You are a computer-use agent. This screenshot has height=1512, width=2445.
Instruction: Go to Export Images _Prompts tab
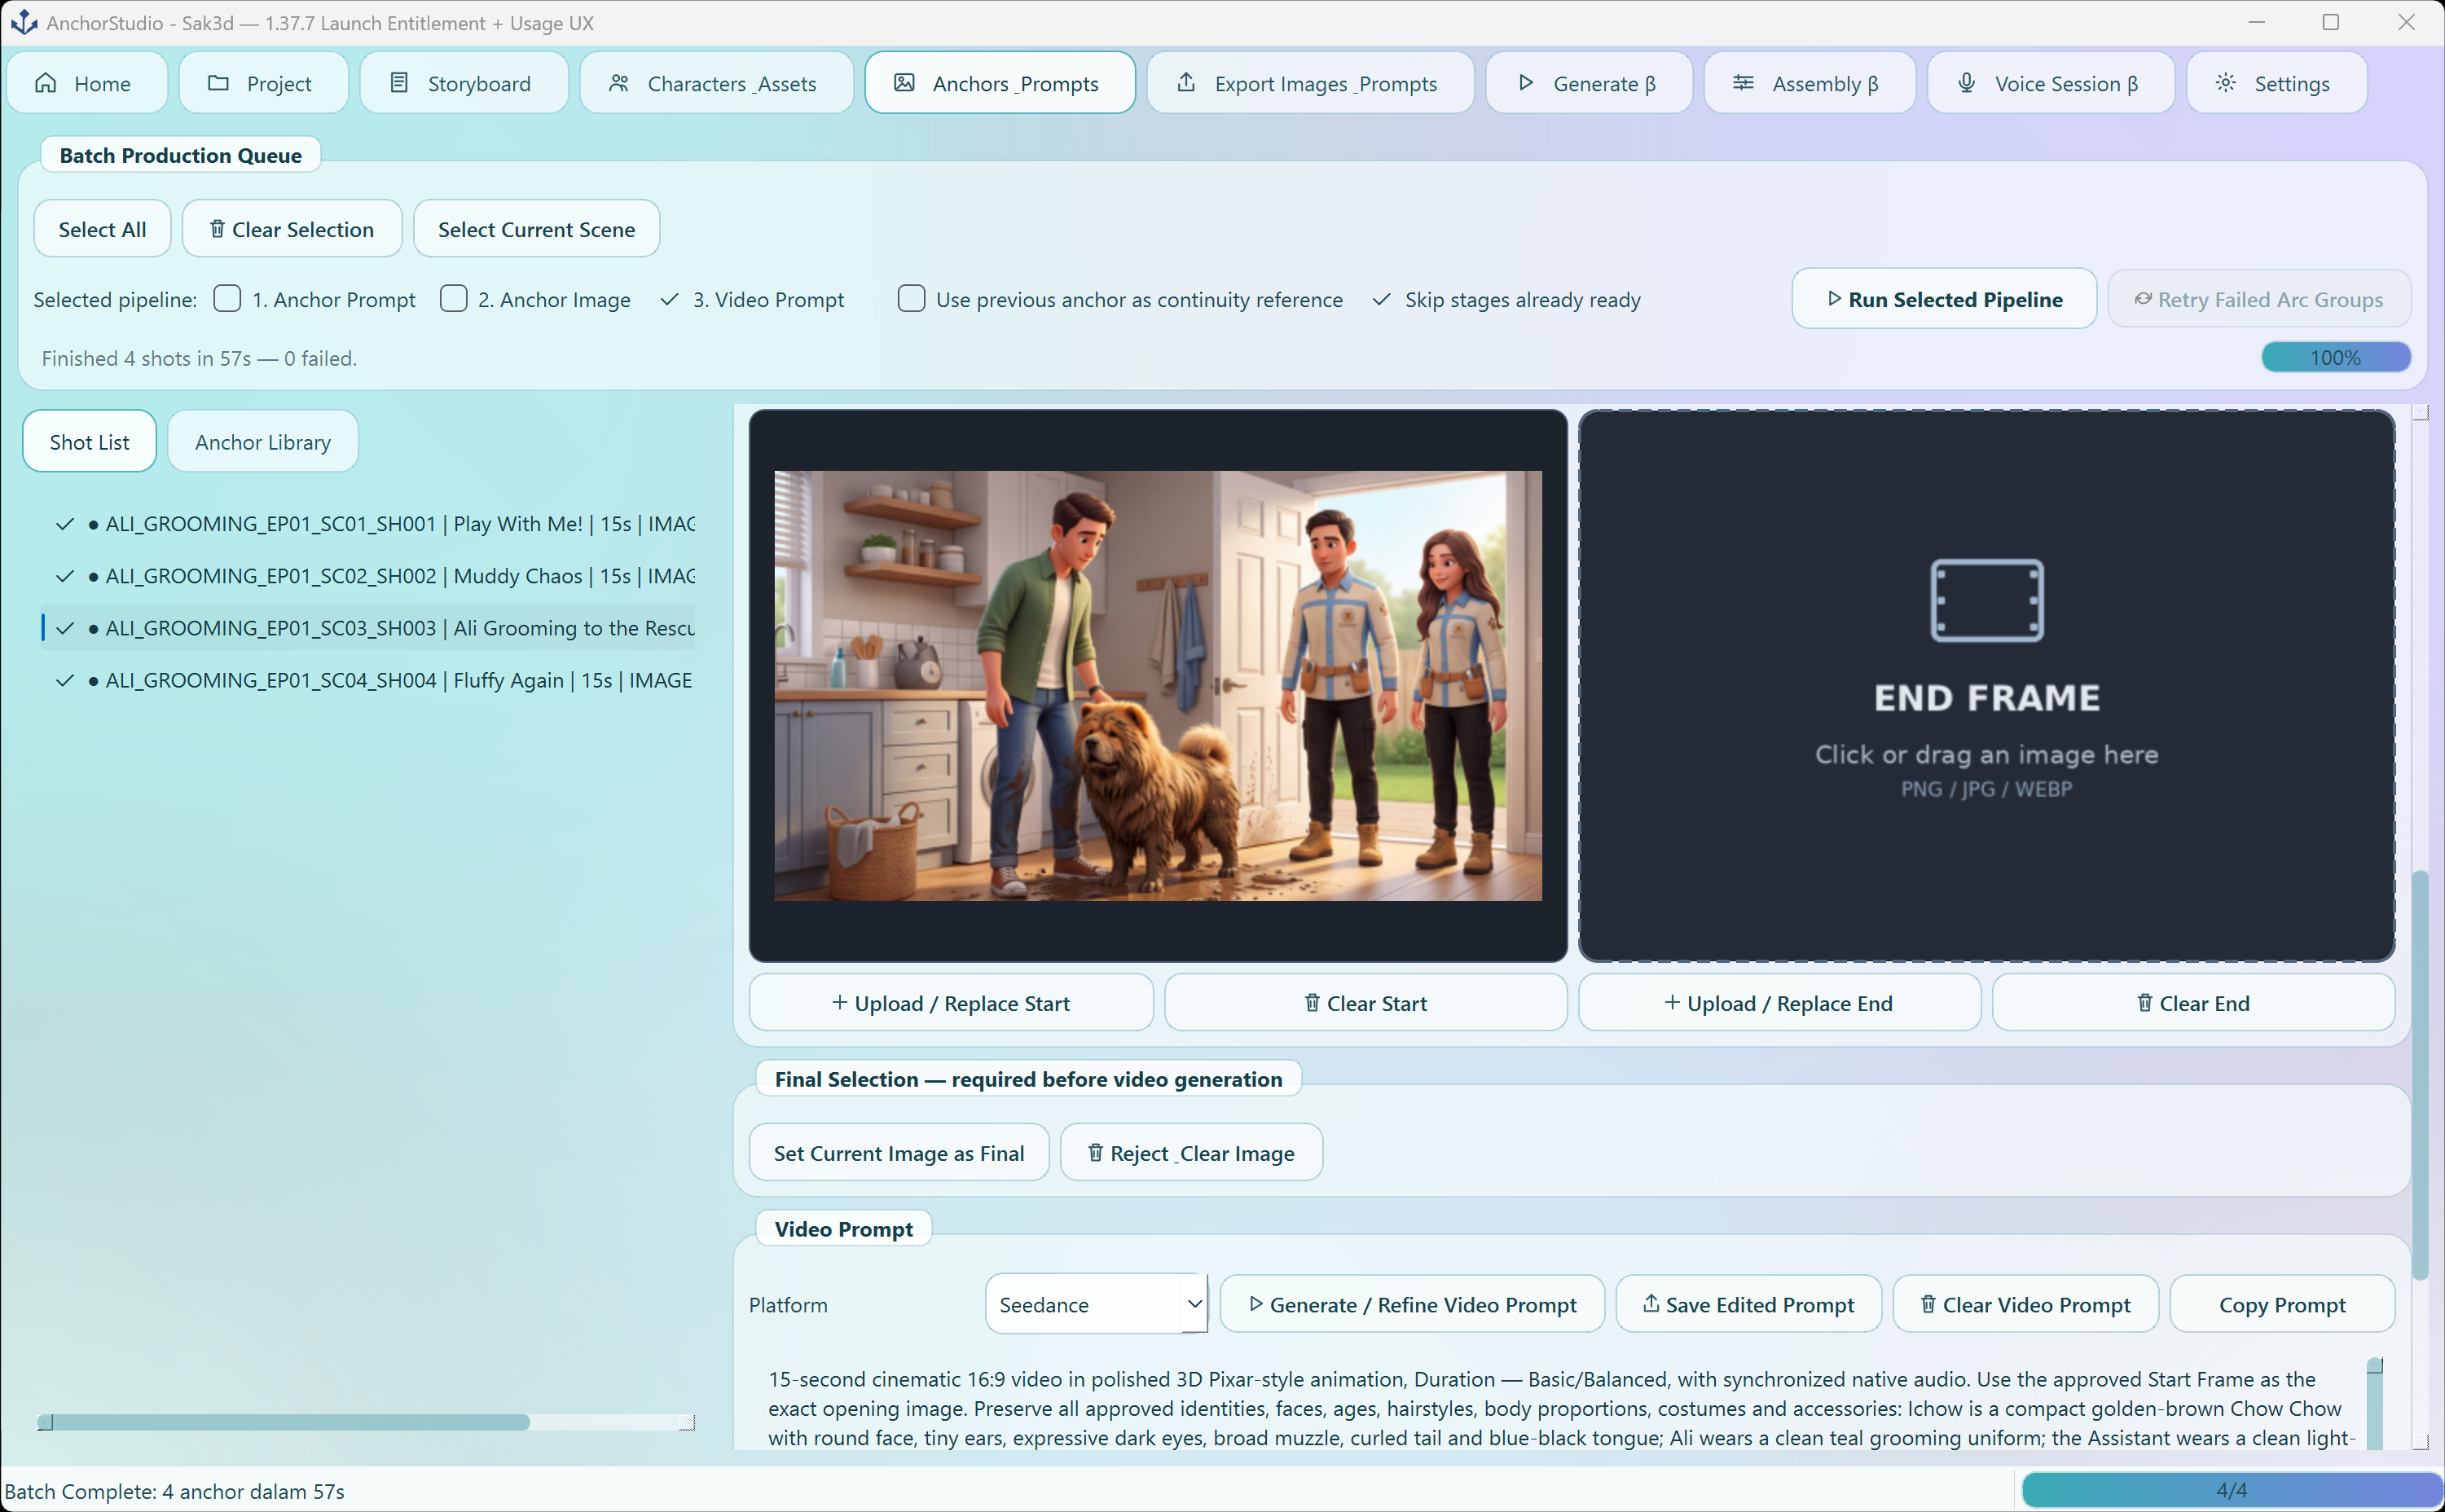point(1309,83)
